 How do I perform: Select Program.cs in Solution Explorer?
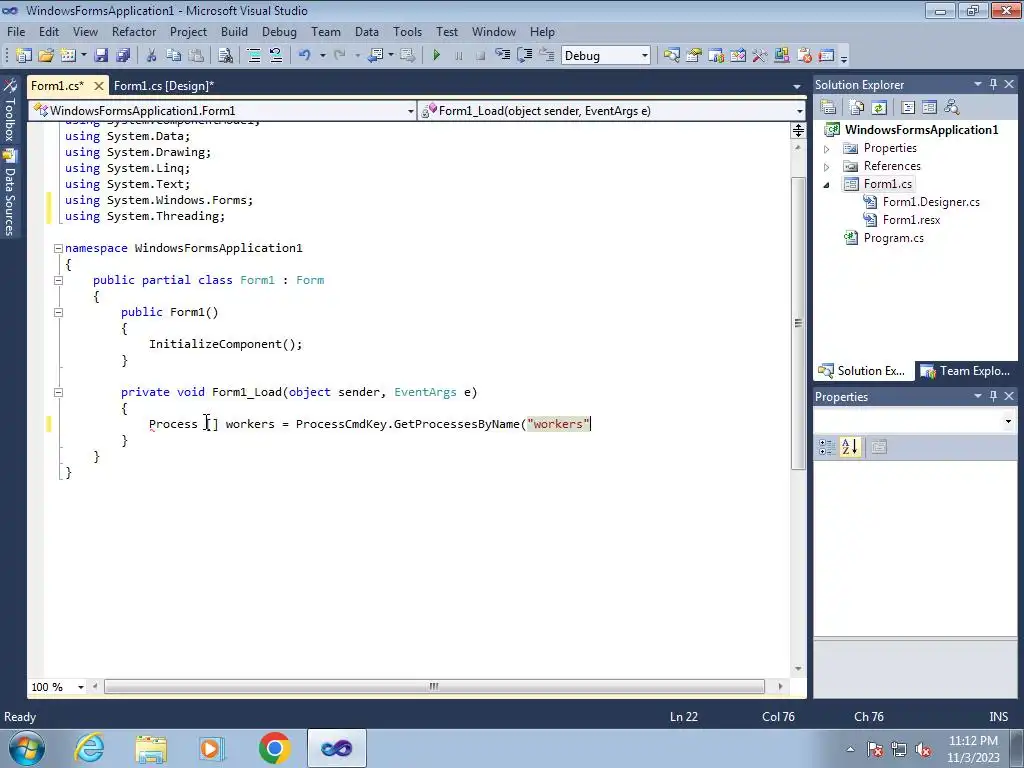coord(893,238)
